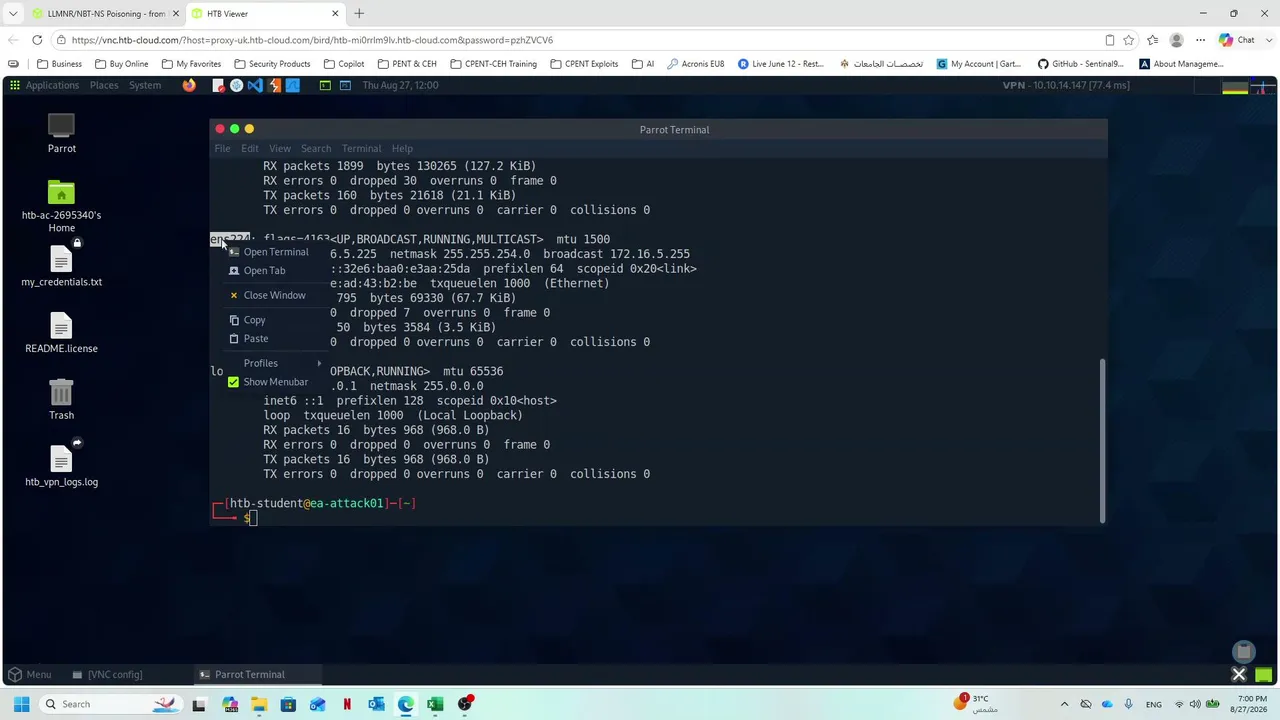Open the terminal Help menu

pos(402,148)
